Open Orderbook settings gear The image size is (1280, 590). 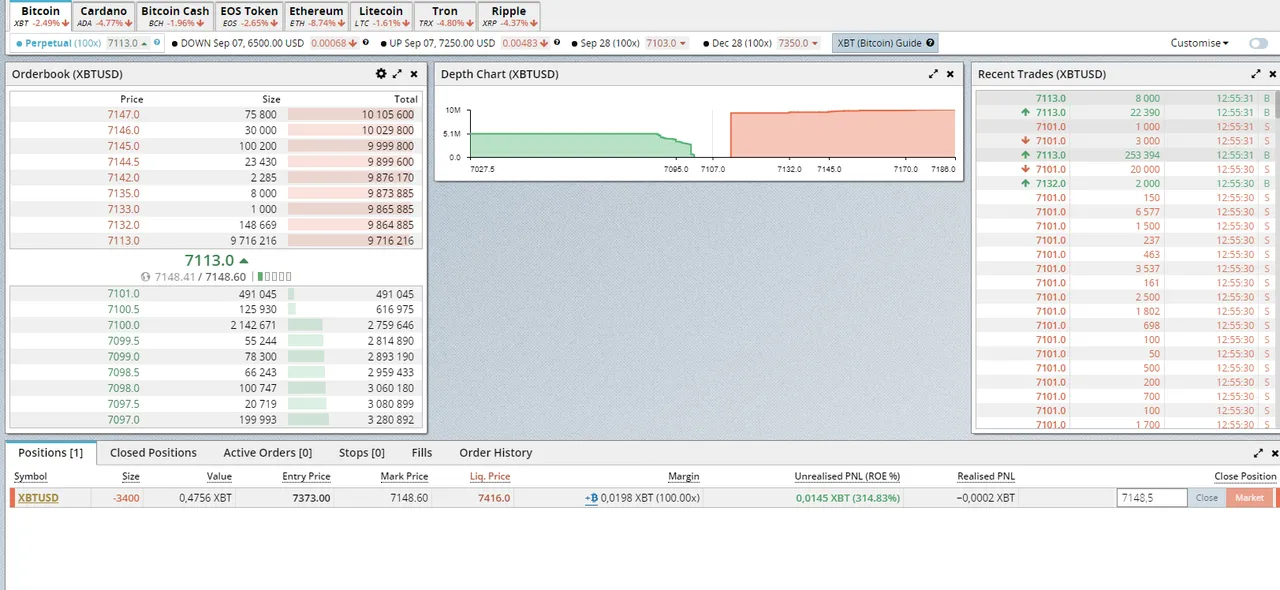point(381,74)
